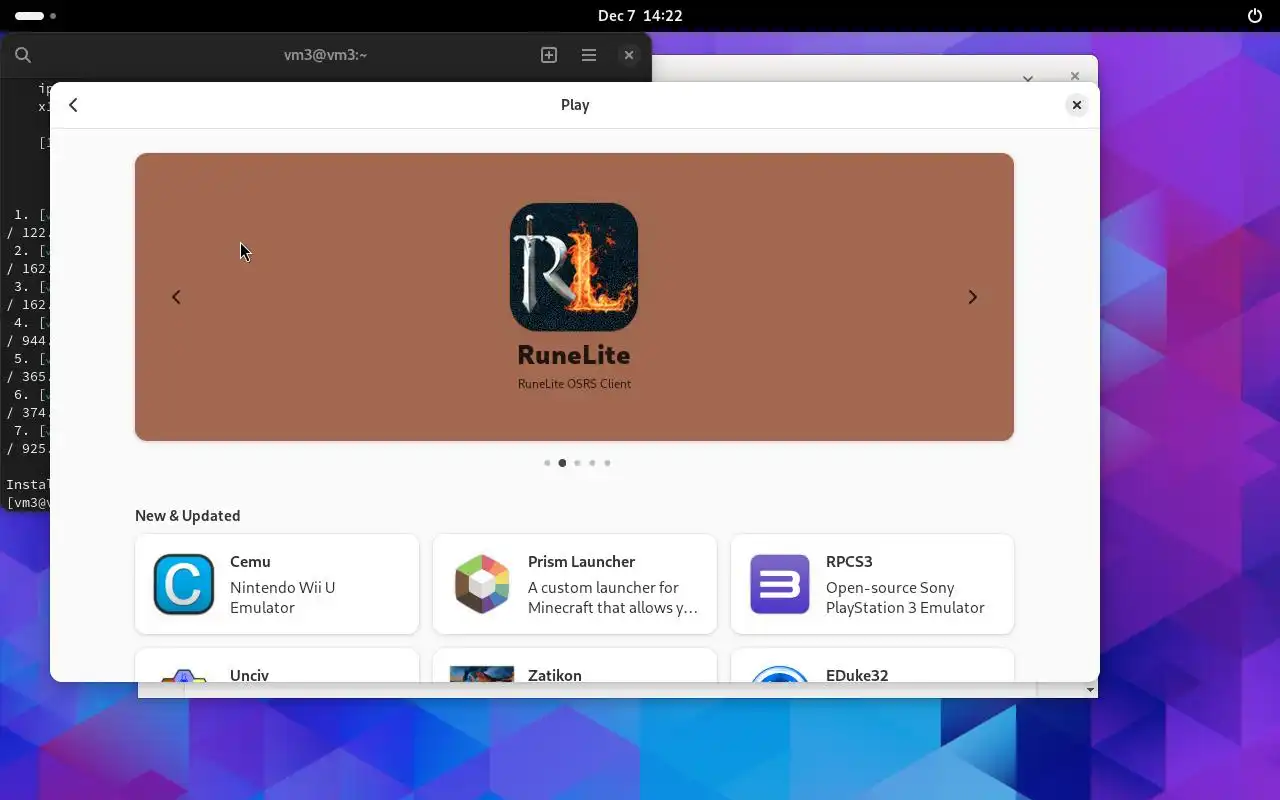
Task: Open the terminal hamburger menu
Action: [589, 55]
